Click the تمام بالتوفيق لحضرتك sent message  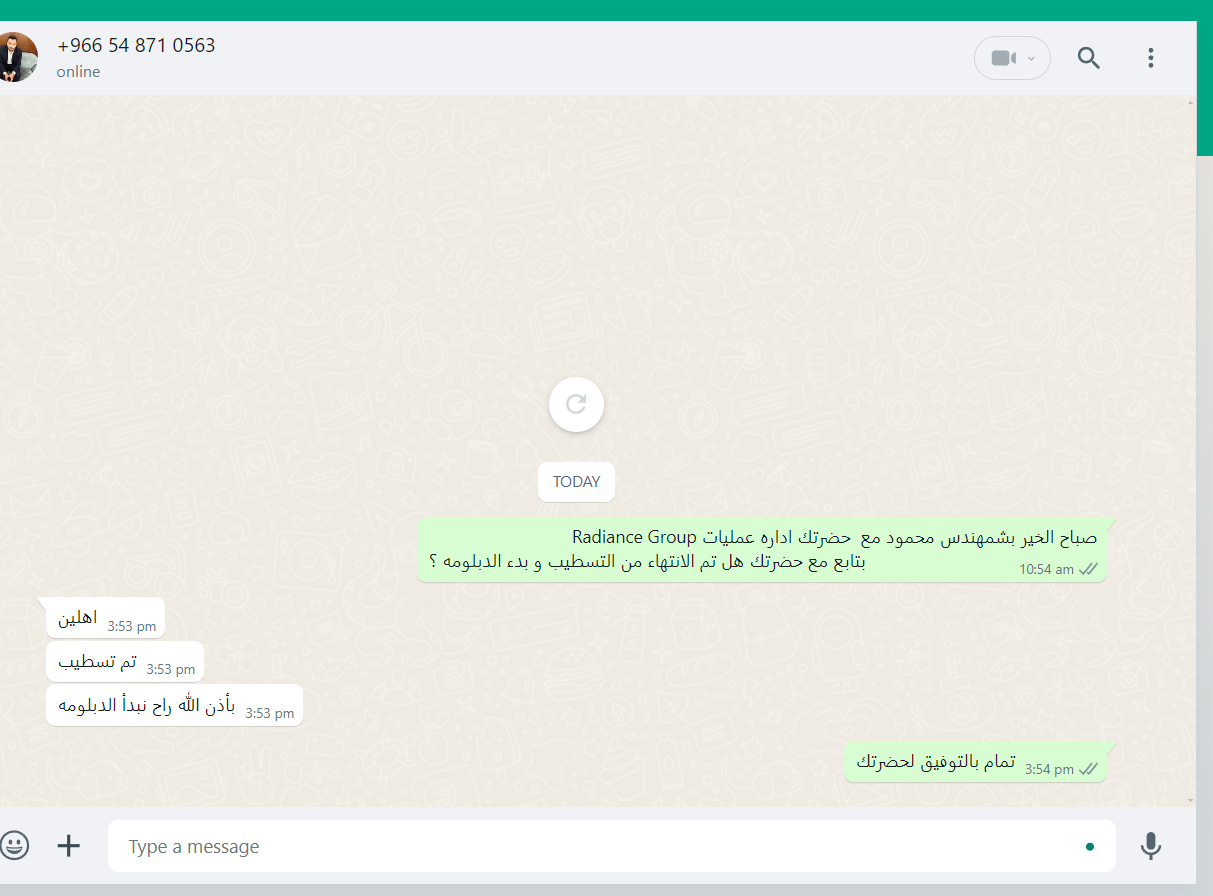pyautogui.click(x=975, y=762)
